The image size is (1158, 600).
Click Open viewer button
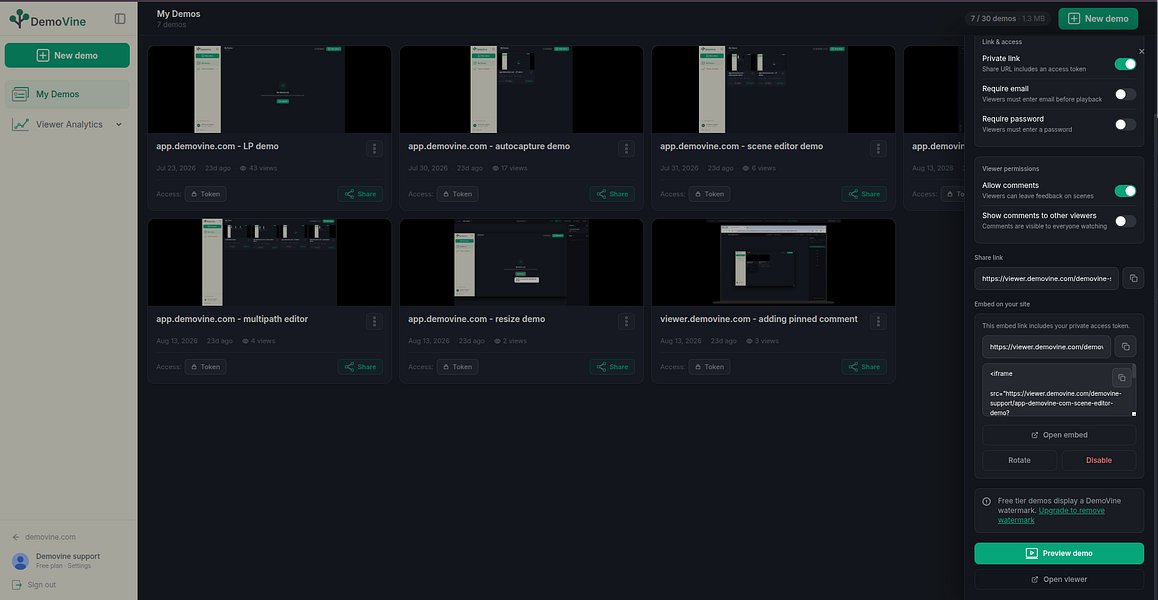[x=1059, y=579]
